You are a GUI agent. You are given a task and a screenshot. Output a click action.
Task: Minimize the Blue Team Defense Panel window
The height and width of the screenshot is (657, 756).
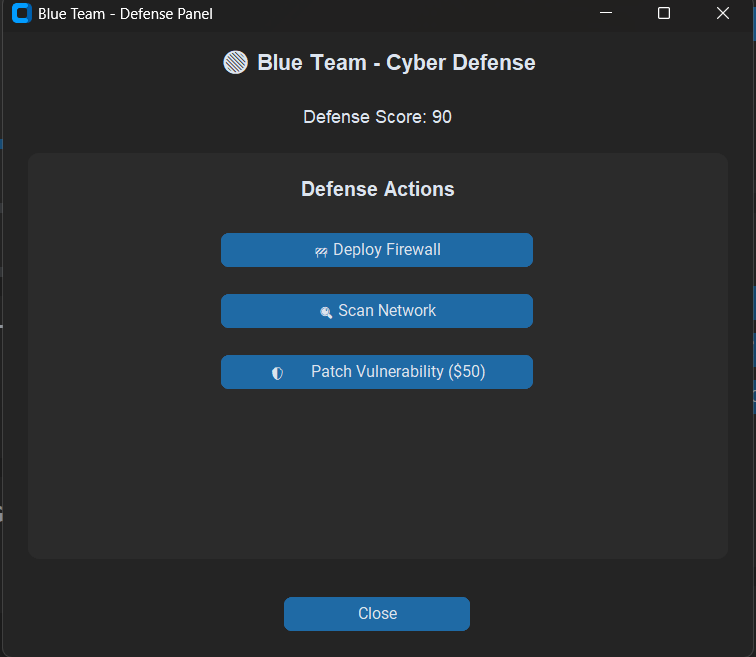(606, 13)
